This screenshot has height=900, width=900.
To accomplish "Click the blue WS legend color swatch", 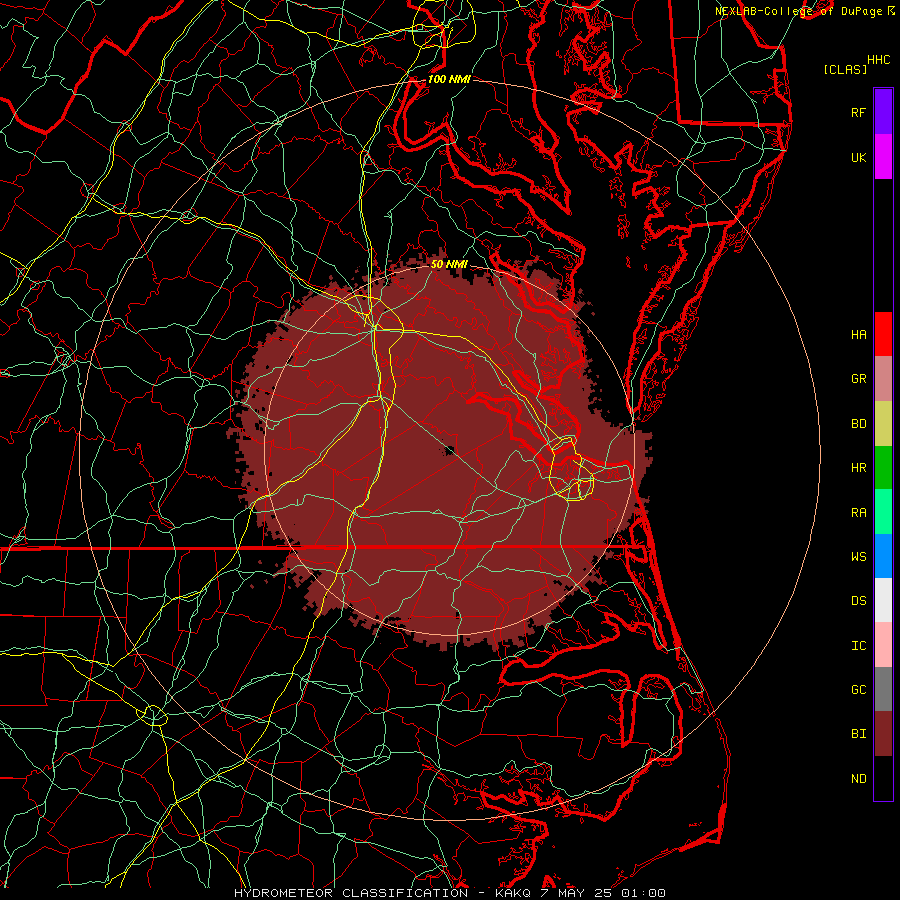I will coord(883,556).
